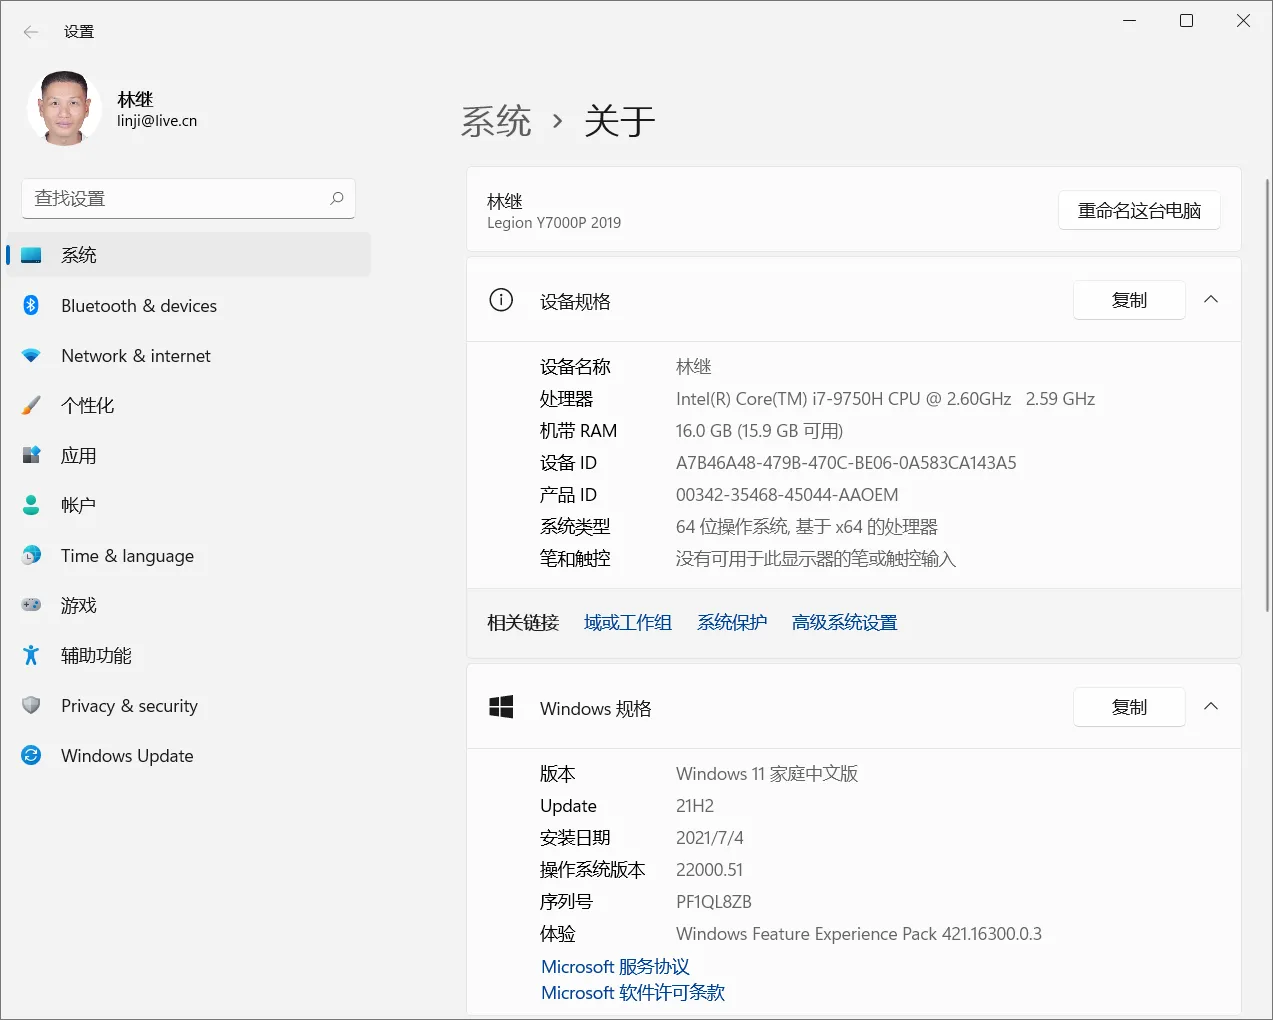1273x1020 pixels.
Task: Select the Privacy shield icon
Action: coord(31,705)
